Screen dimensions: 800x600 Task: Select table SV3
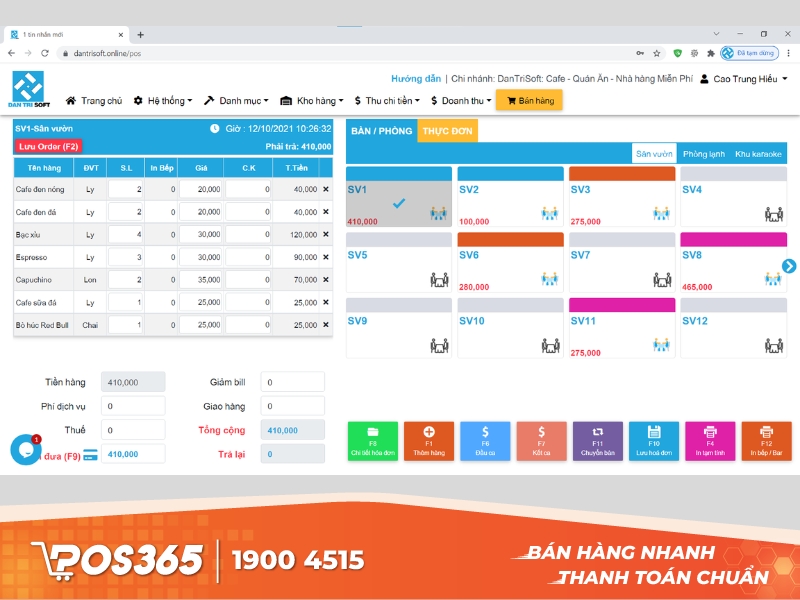click(622, 196)
